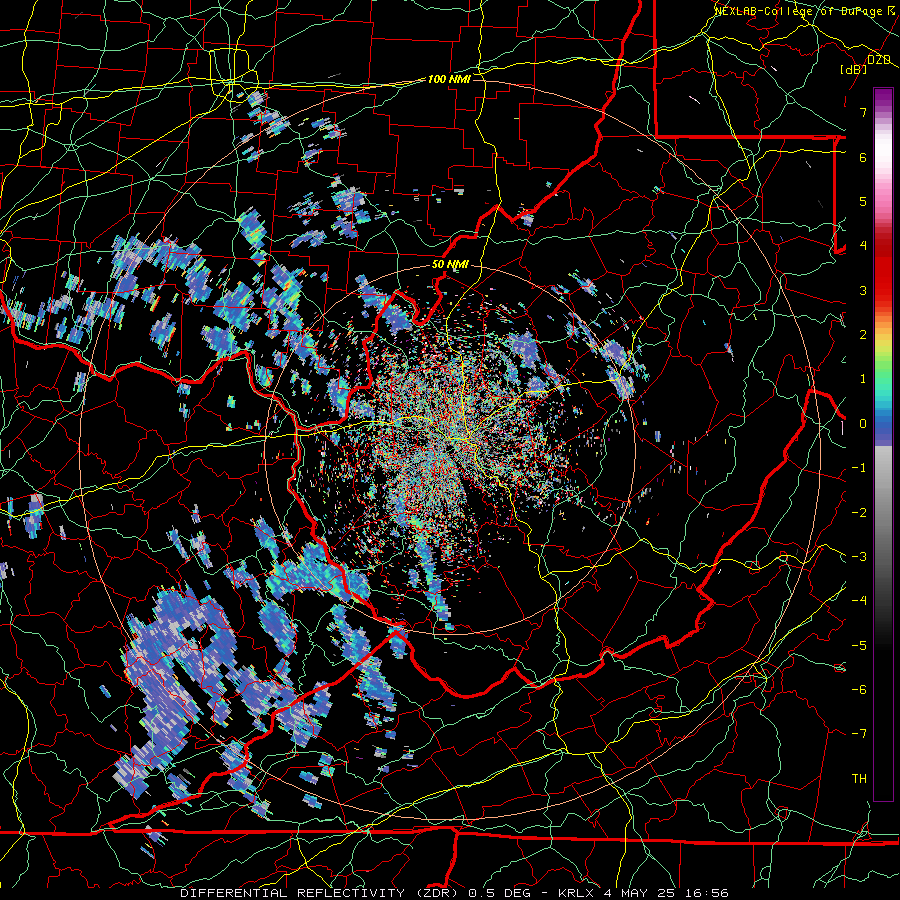Click the -4 value on color scale
The width and height of the screenshot is (900, 900).
point(859,600)
